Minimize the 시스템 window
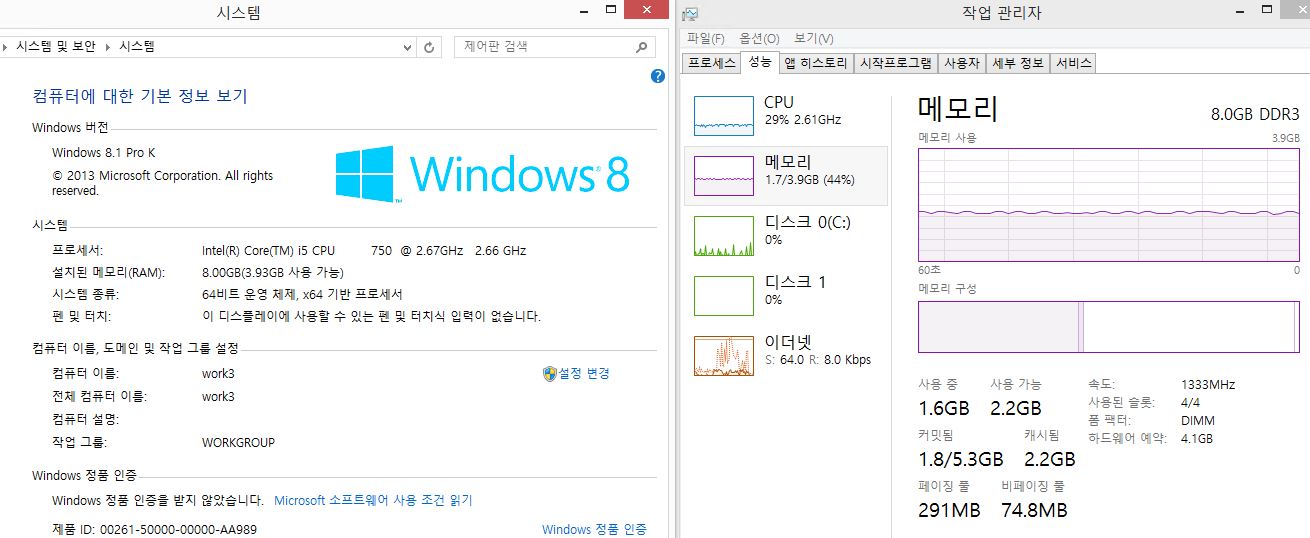This screenshot has height=538, width=1310. tap(584, 9)
